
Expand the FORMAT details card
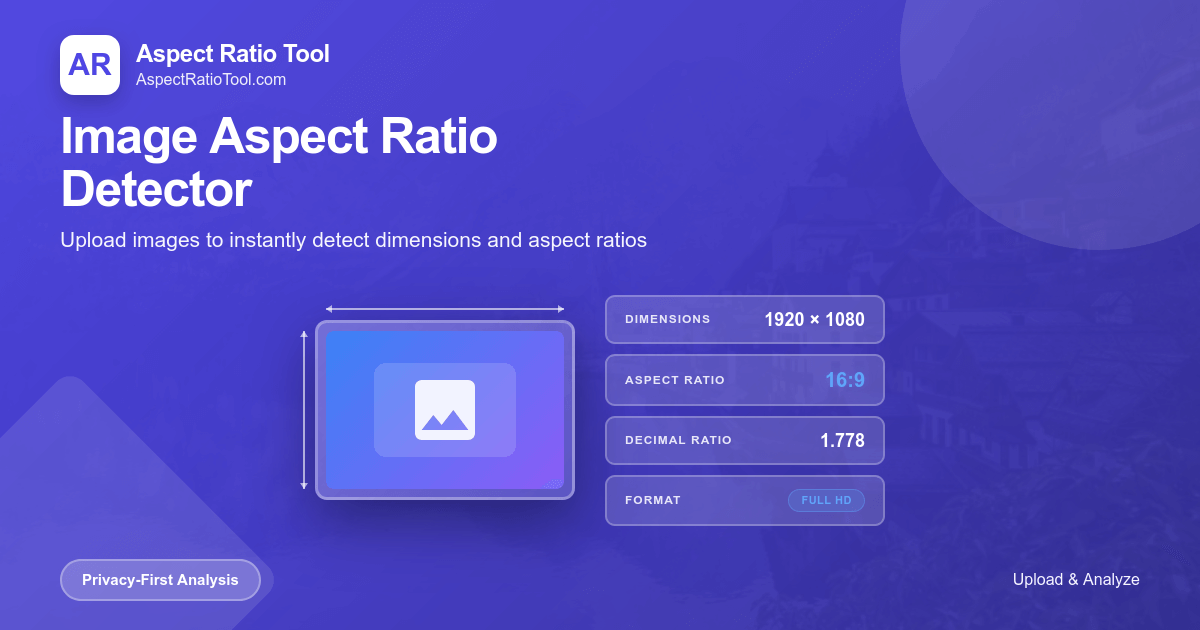[744, 500]
